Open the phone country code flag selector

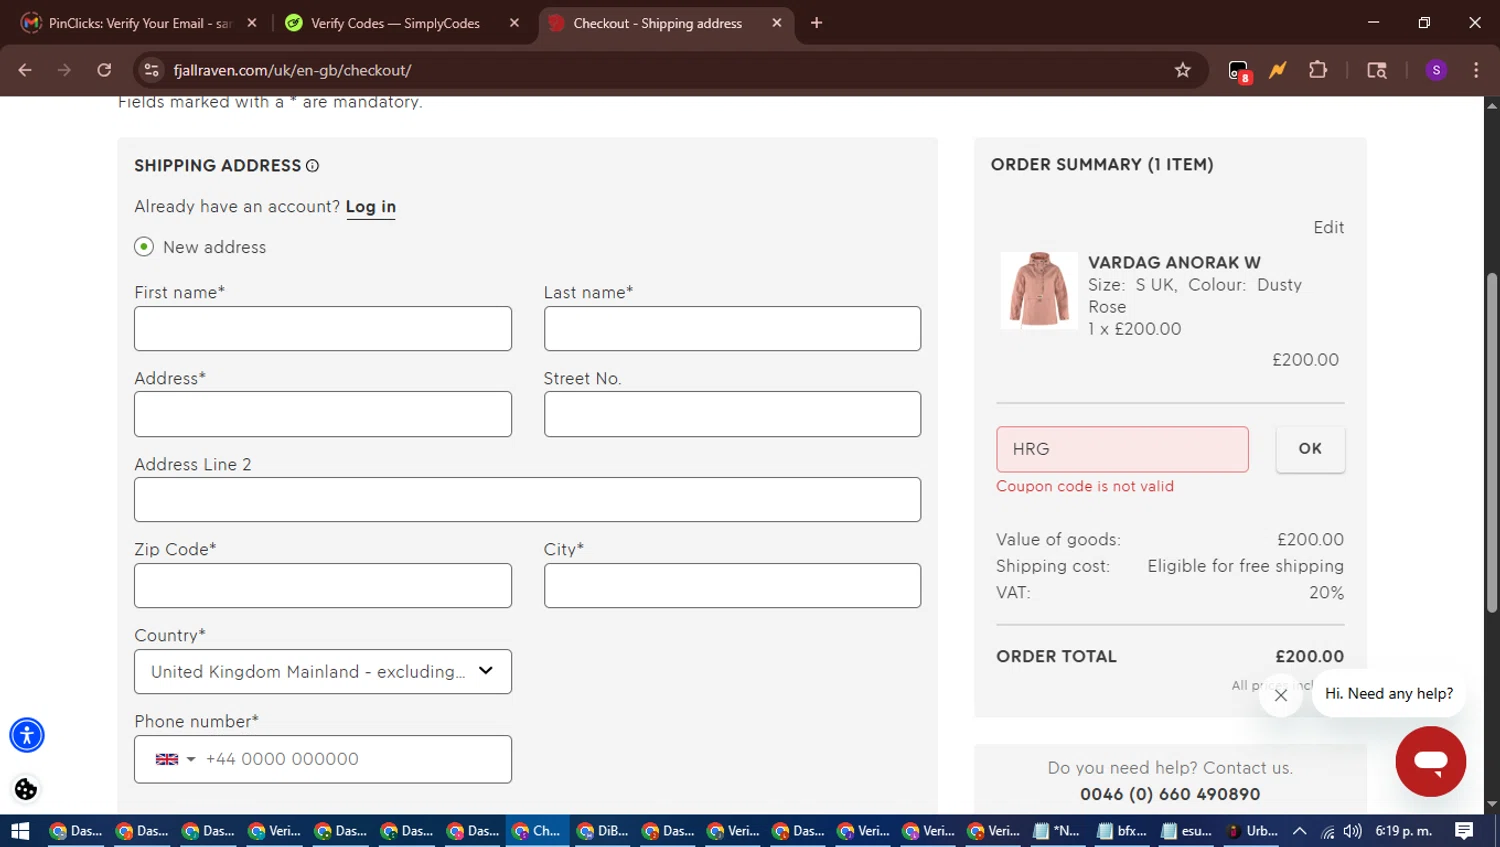175,759
